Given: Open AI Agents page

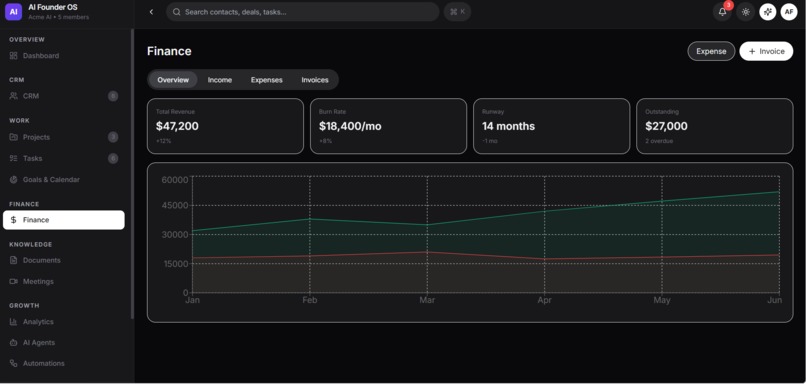Looking at the screenshot, I should tap(64, 342).
